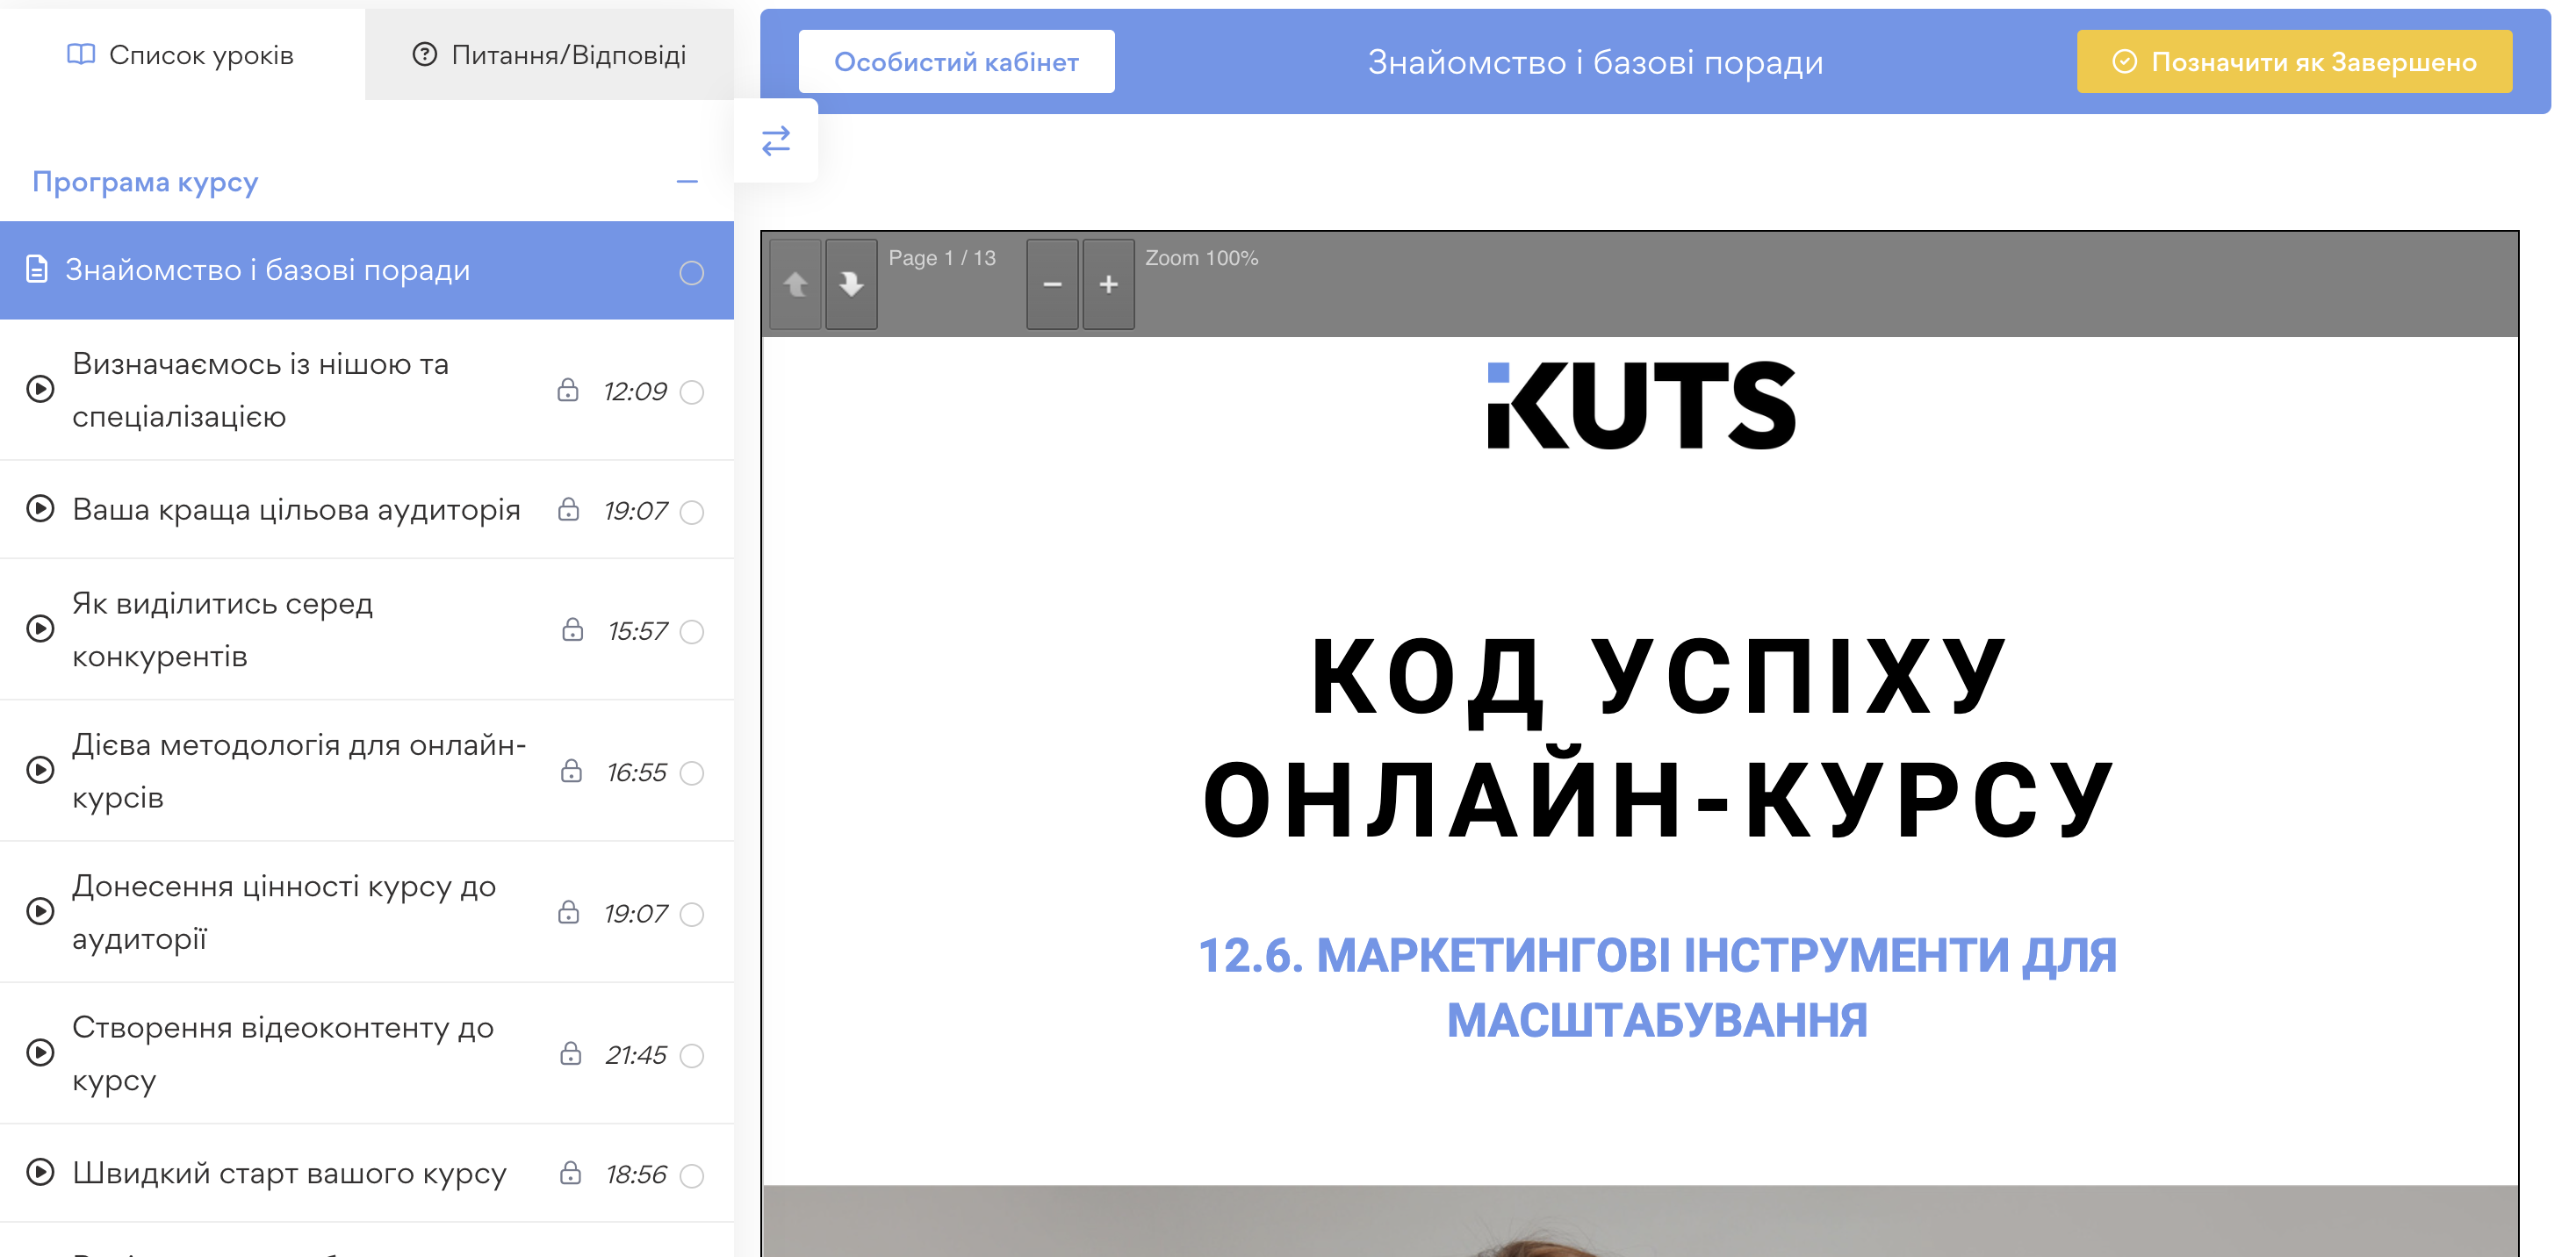Click the play icon beside 'Ваша краща цільова аудиторія'
This screenshot has width=2576, height=1257.
click(x=40, y=510)
